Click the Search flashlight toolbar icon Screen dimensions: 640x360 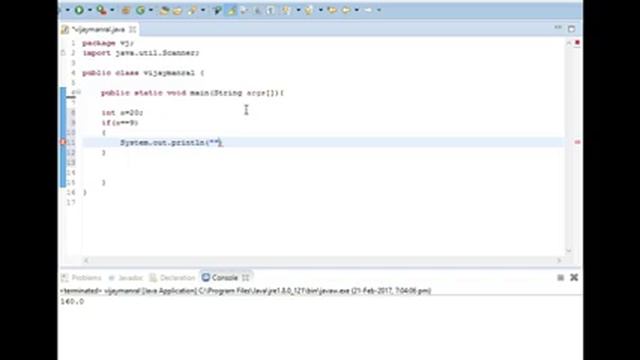point(192,10)
